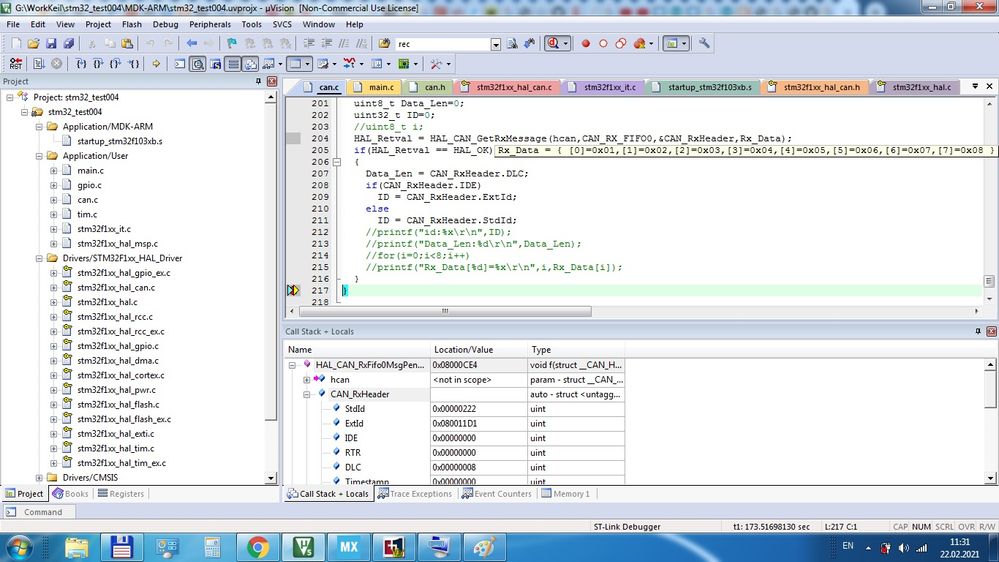The image size is (999, 562).
Task: Click the code editor horizontal scrollbar
Action: (445, 311)
